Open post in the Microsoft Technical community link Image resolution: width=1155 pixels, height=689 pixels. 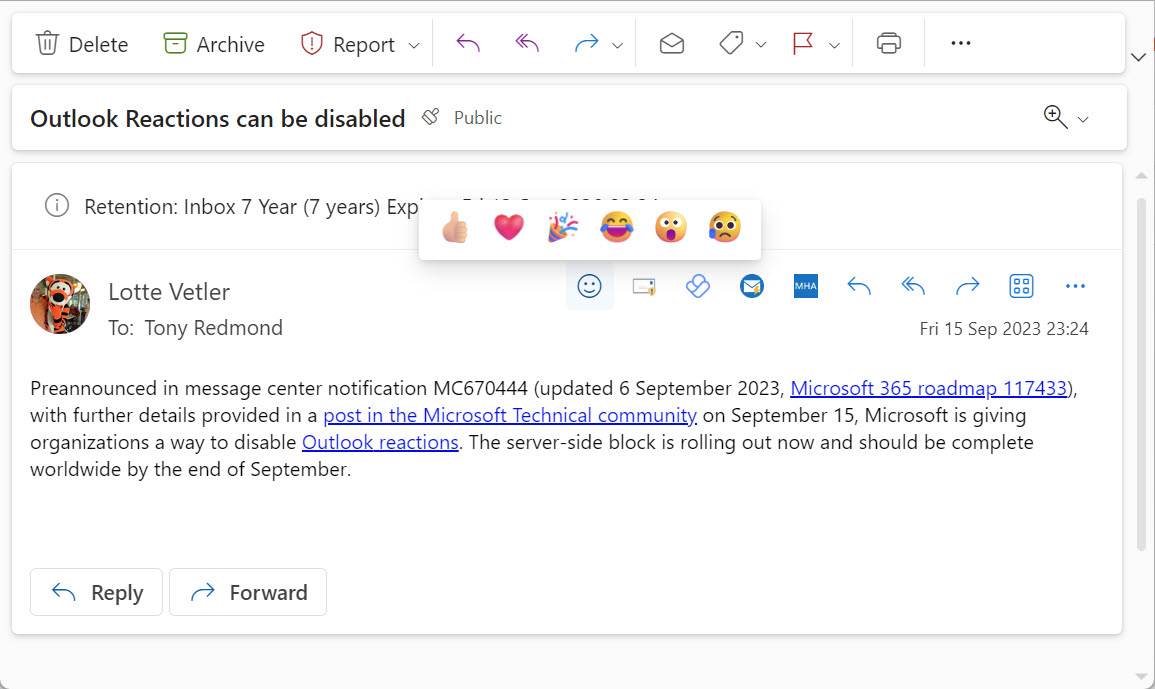point(510,415)
